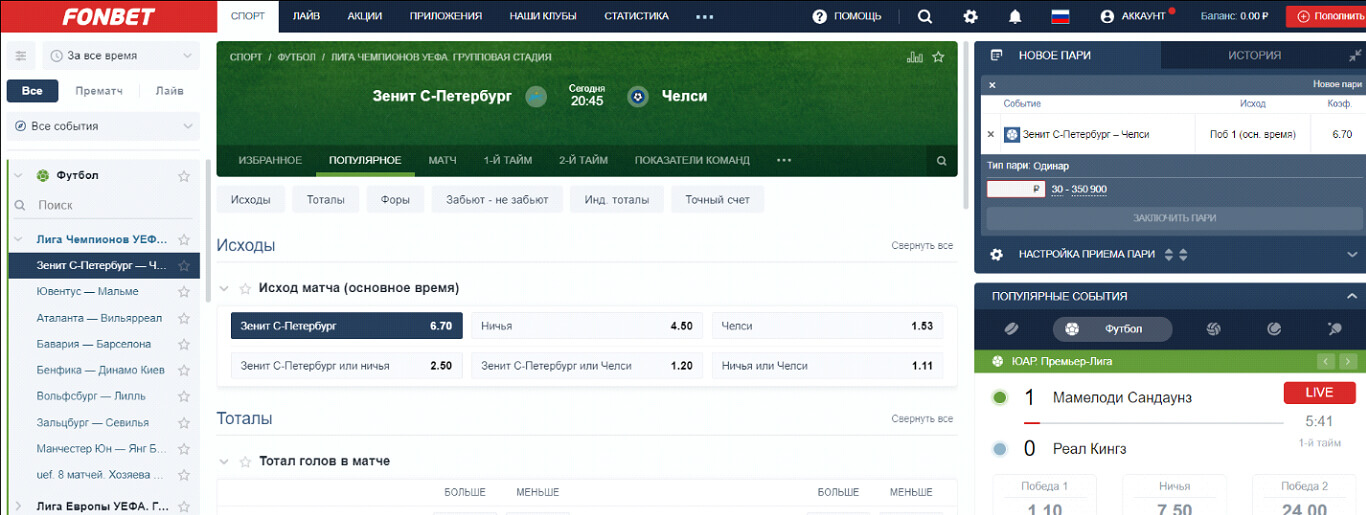The height and width of the screenshot is (515, 1366).
Task: Collapse Тотал голов в матче chevron
Action: (224, 462)
